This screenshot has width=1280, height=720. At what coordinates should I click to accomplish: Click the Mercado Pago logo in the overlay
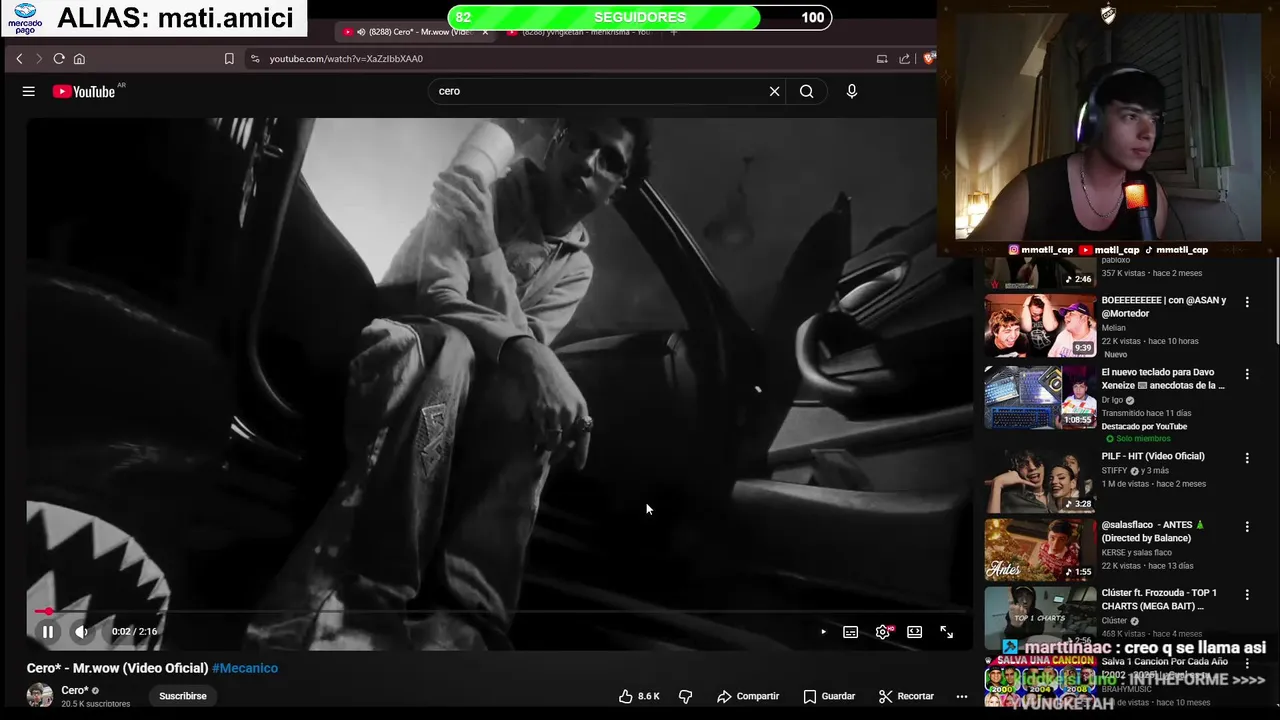click(x=25, y=17)
